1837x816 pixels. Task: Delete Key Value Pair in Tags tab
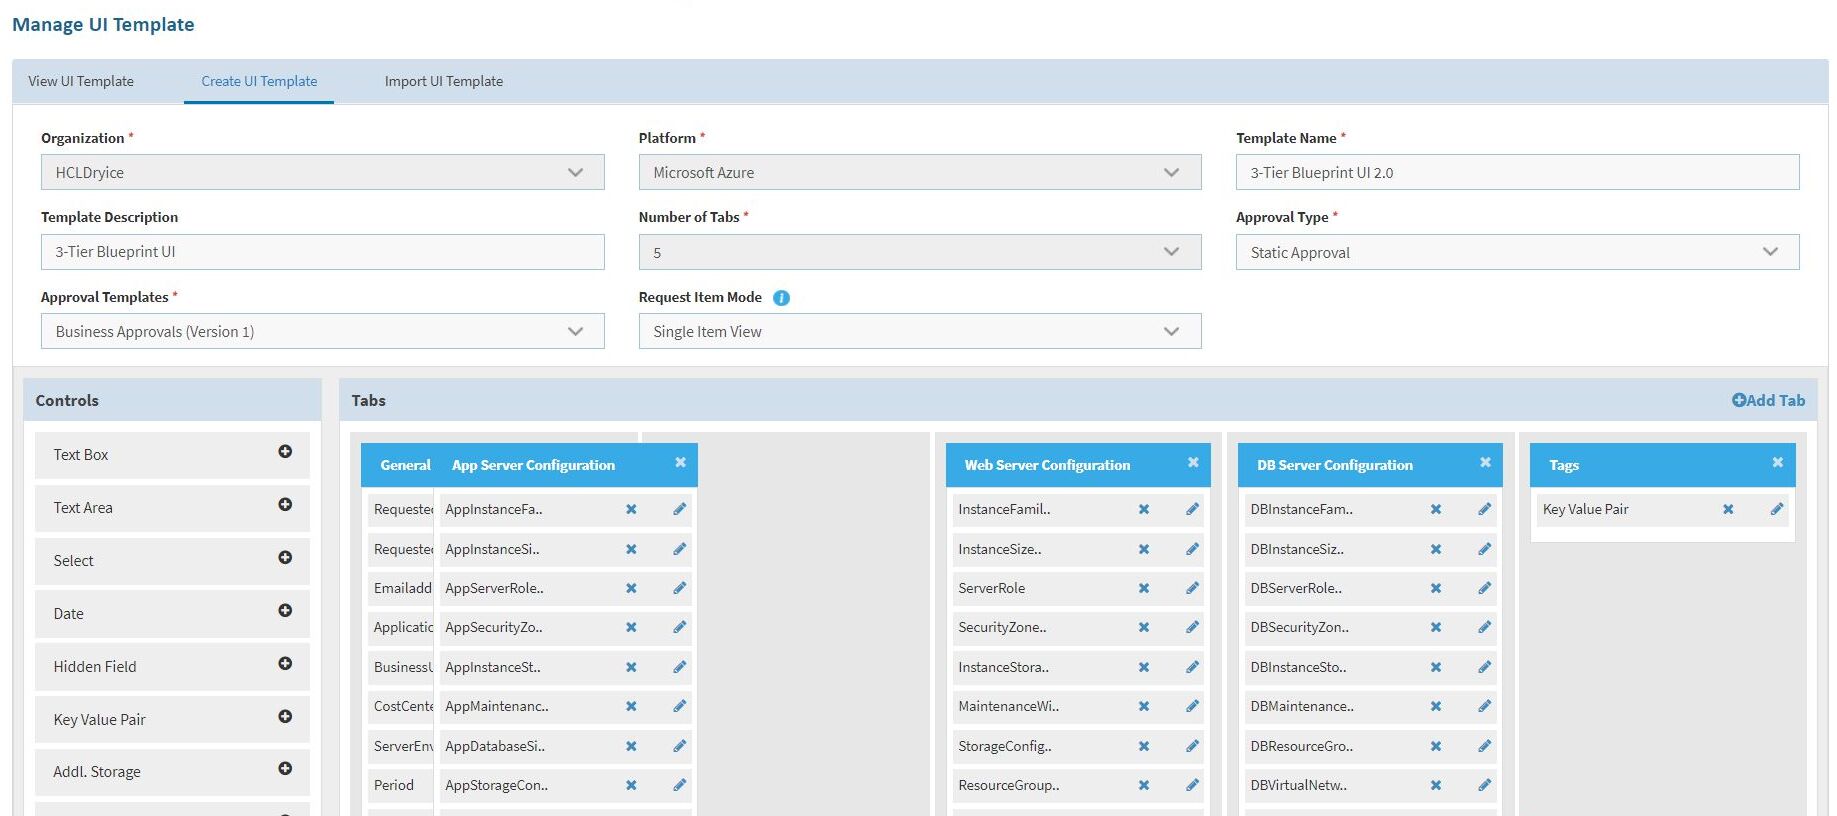(1728, 509)
